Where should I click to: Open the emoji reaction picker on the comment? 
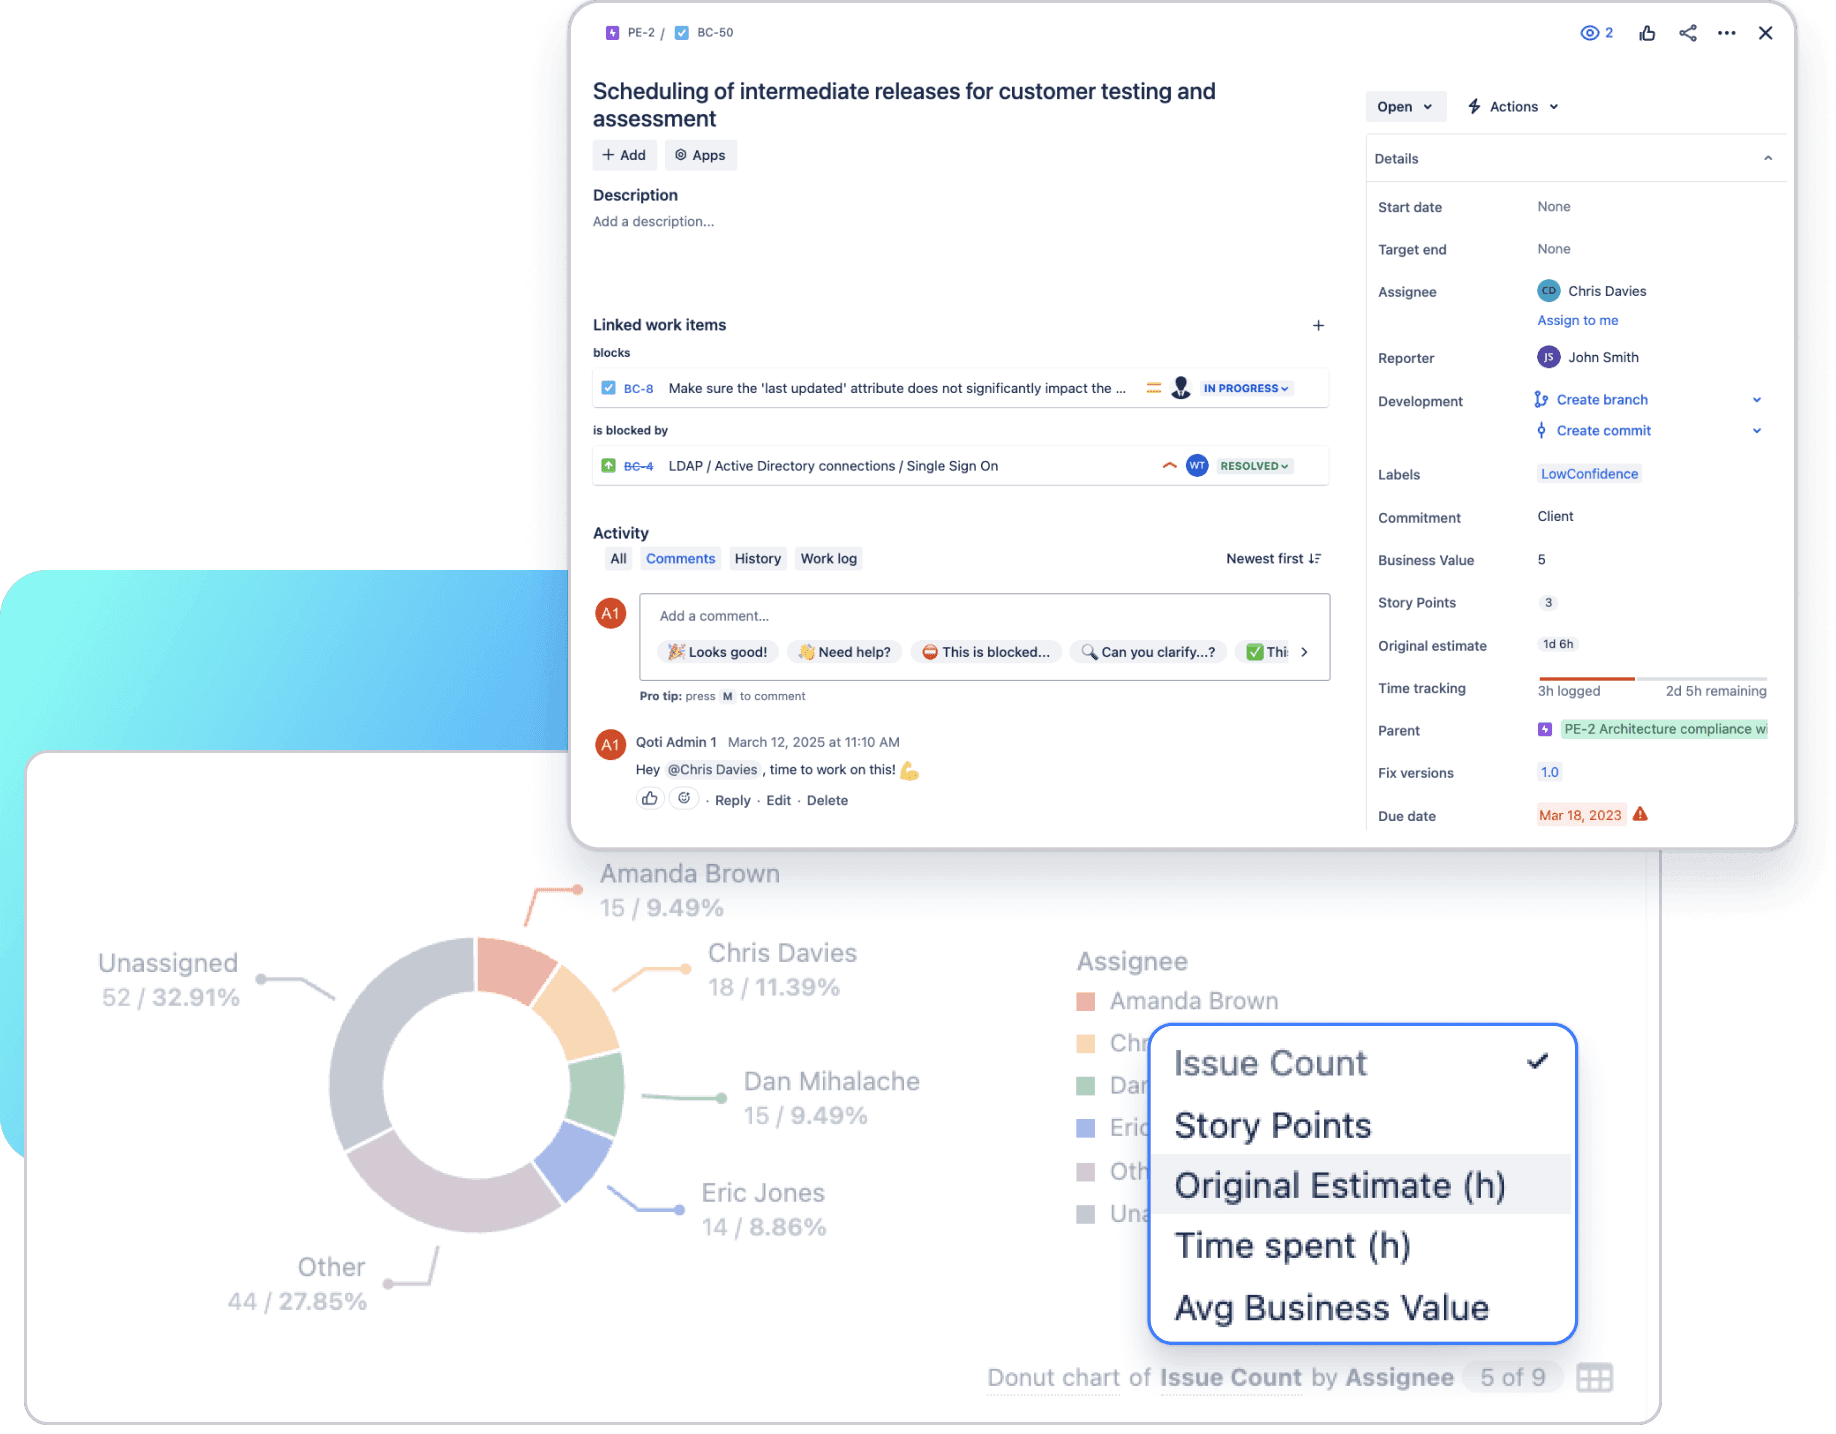pyautogui.click(x=684, y=798)
